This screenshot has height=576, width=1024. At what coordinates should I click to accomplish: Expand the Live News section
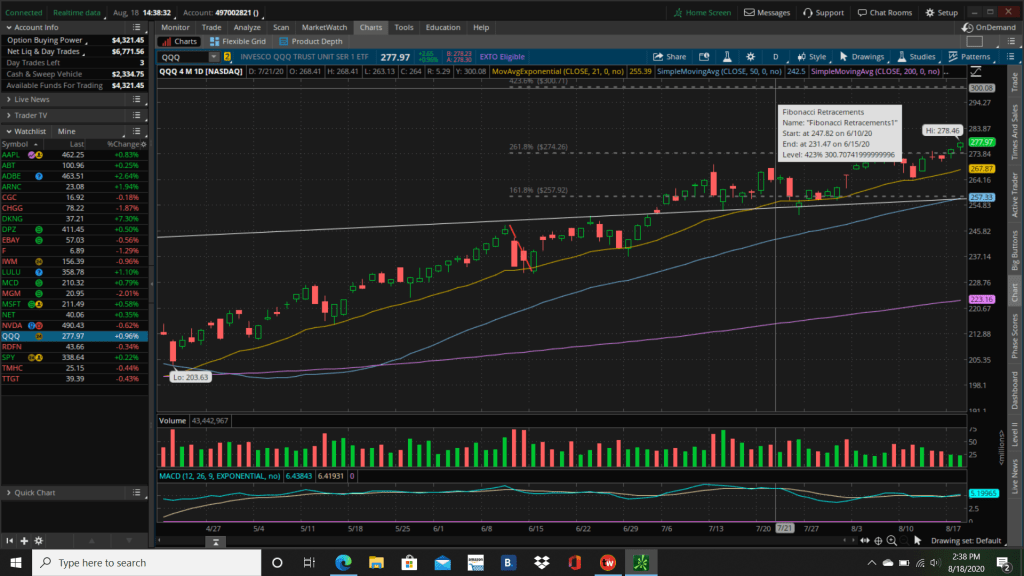point(30,100)
